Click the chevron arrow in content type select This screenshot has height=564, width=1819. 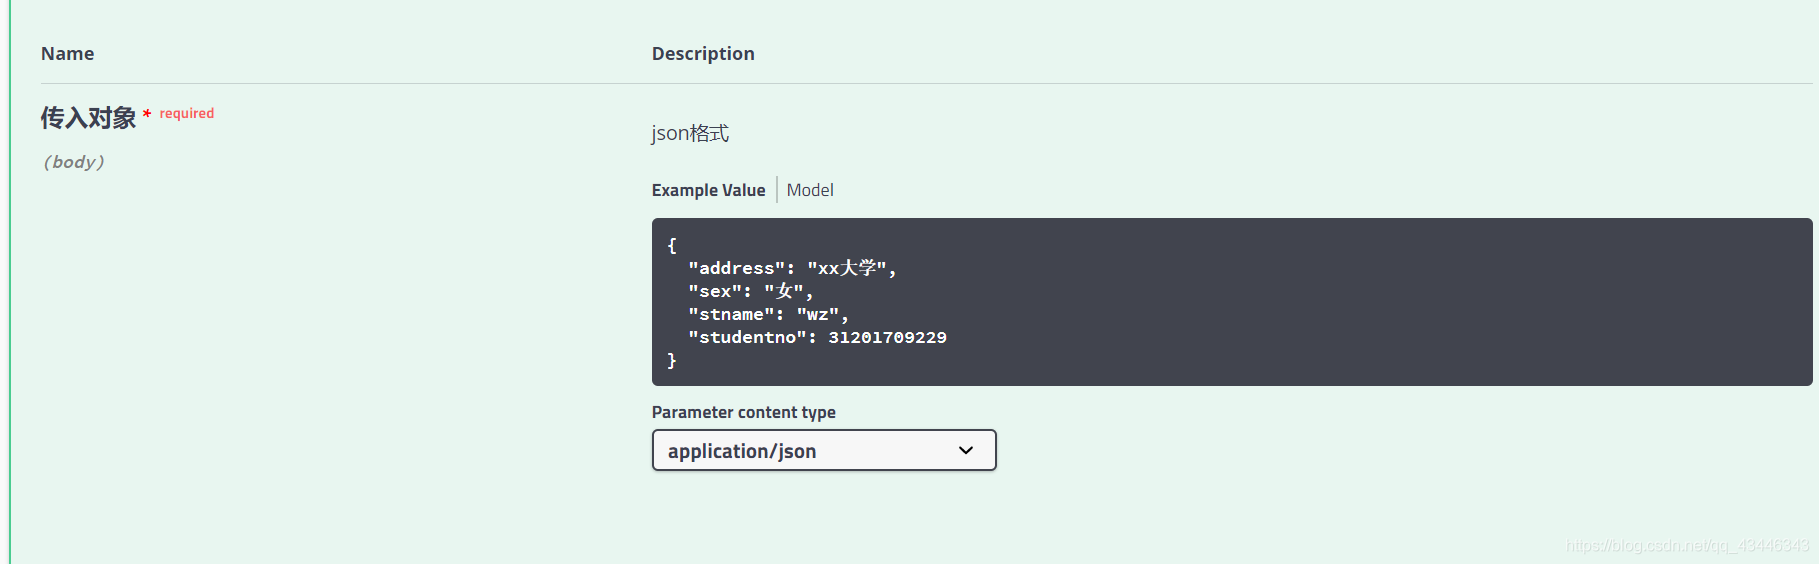tap(966, 451)
